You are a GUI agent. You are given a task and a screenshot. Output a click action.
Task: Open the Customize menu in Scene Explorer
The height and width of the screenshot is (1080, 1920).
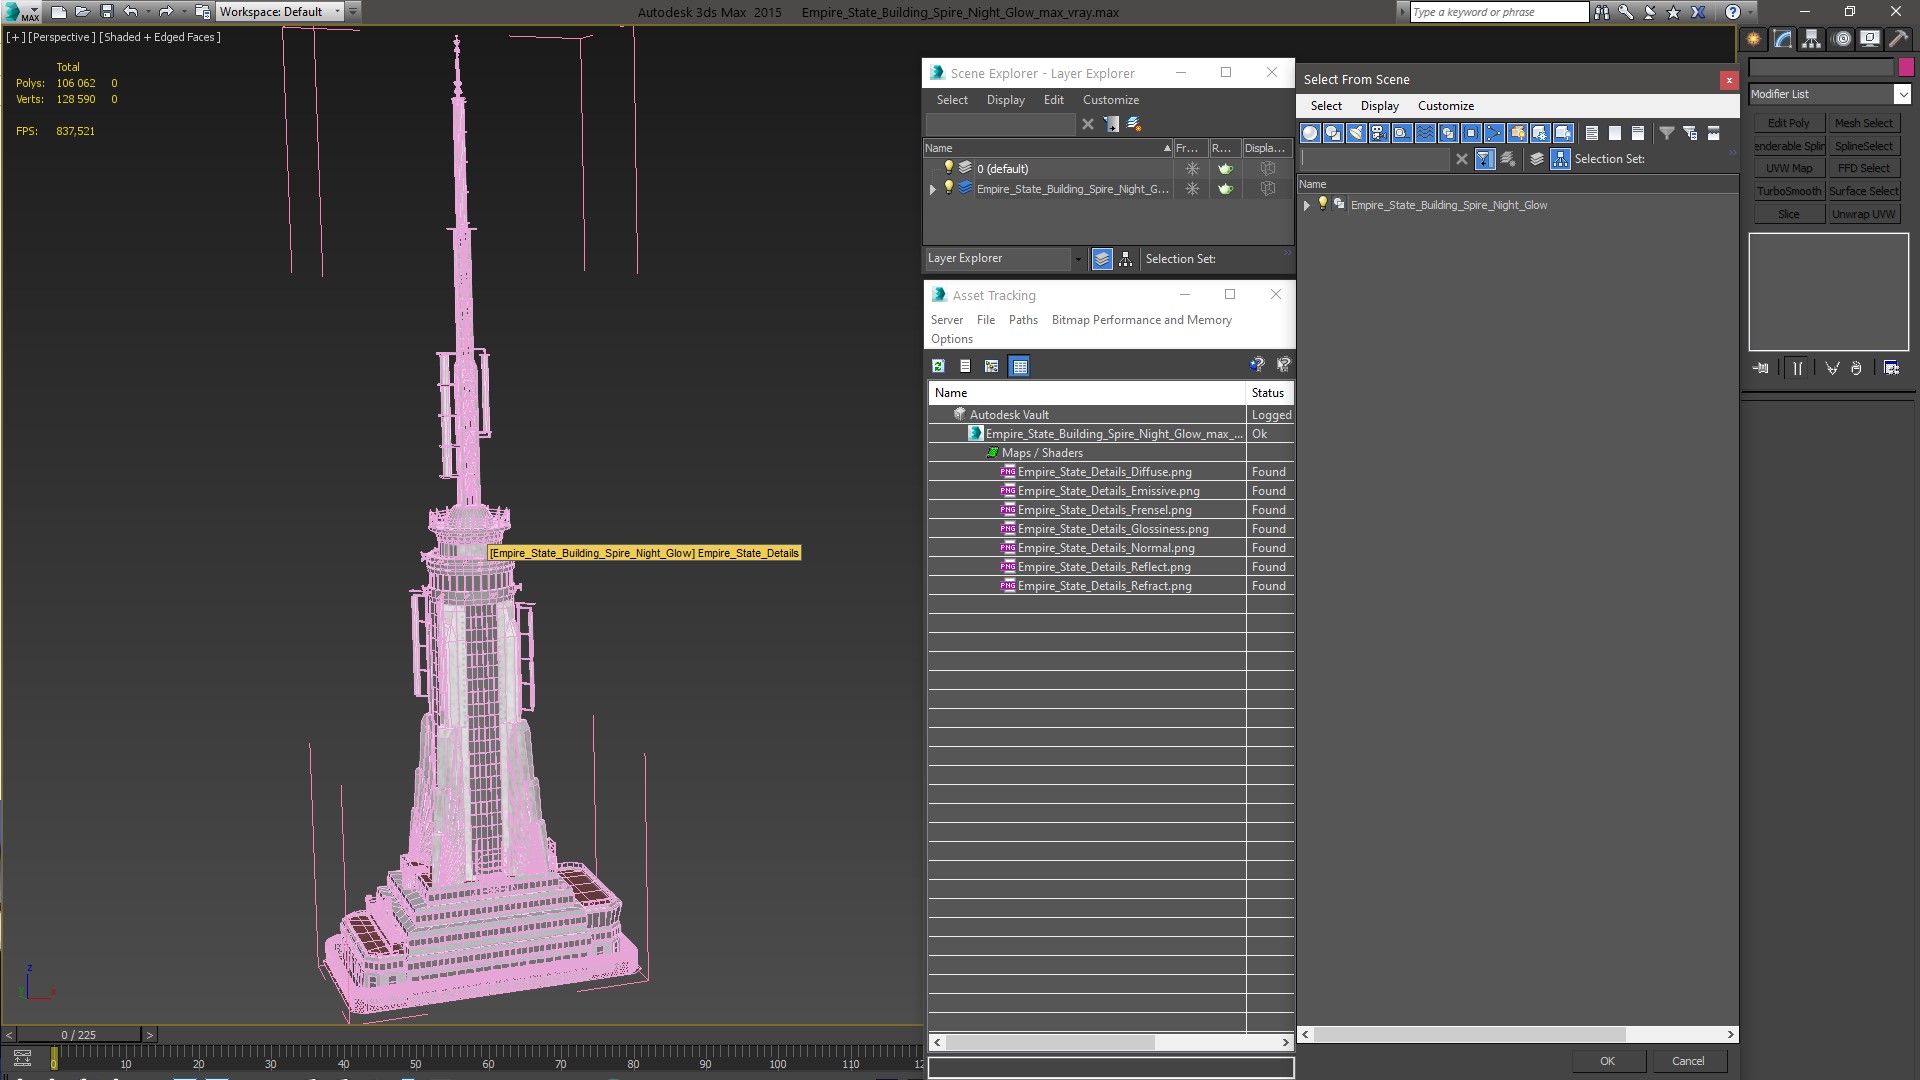pos(1110,100)
